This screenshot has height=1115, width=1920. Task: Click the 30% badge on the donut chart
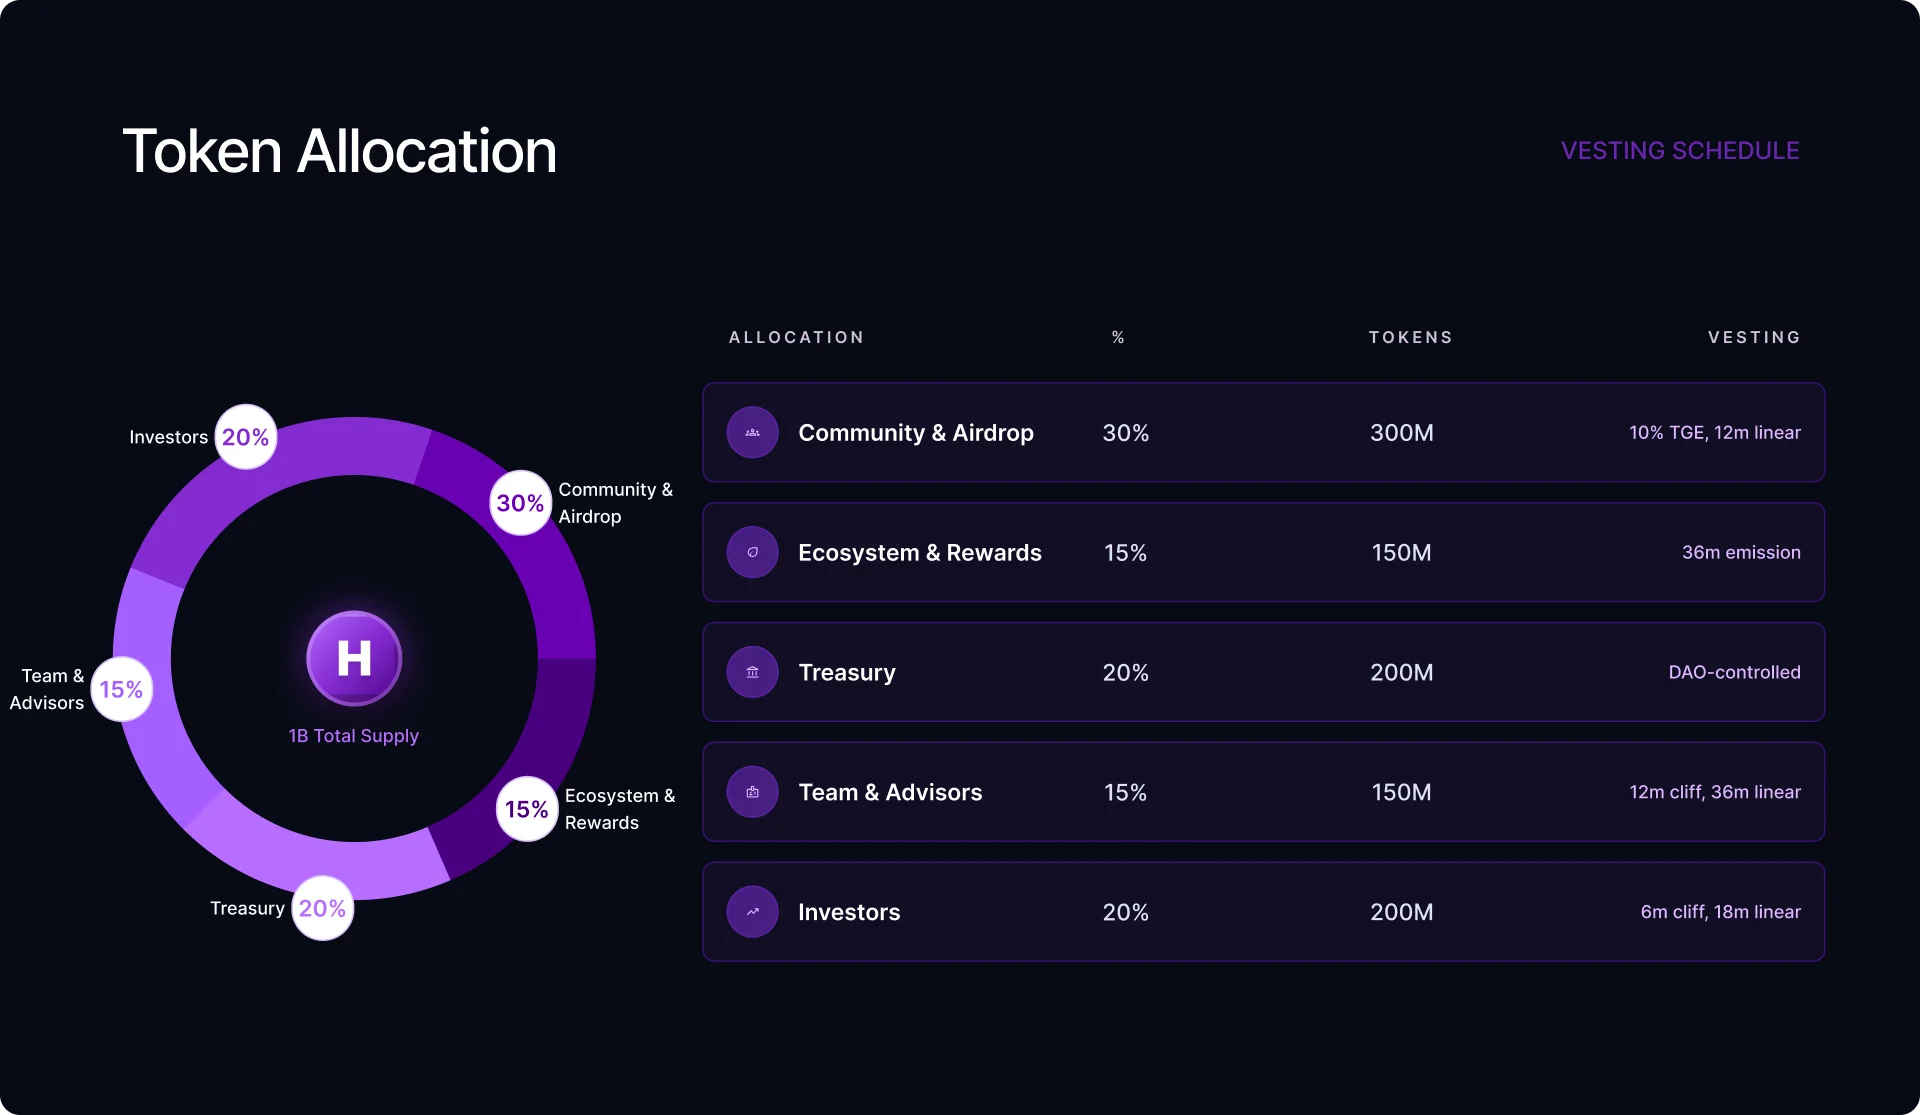tap(520, 503)
